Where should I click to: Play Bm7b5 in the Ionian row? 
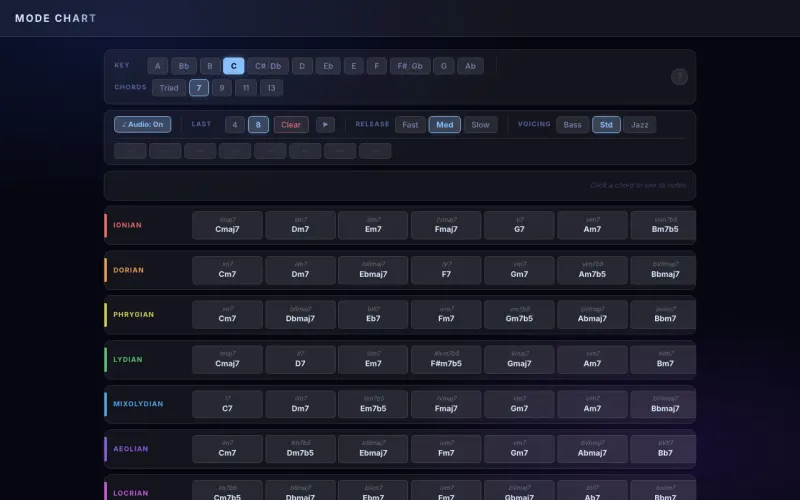click(663, 225)
